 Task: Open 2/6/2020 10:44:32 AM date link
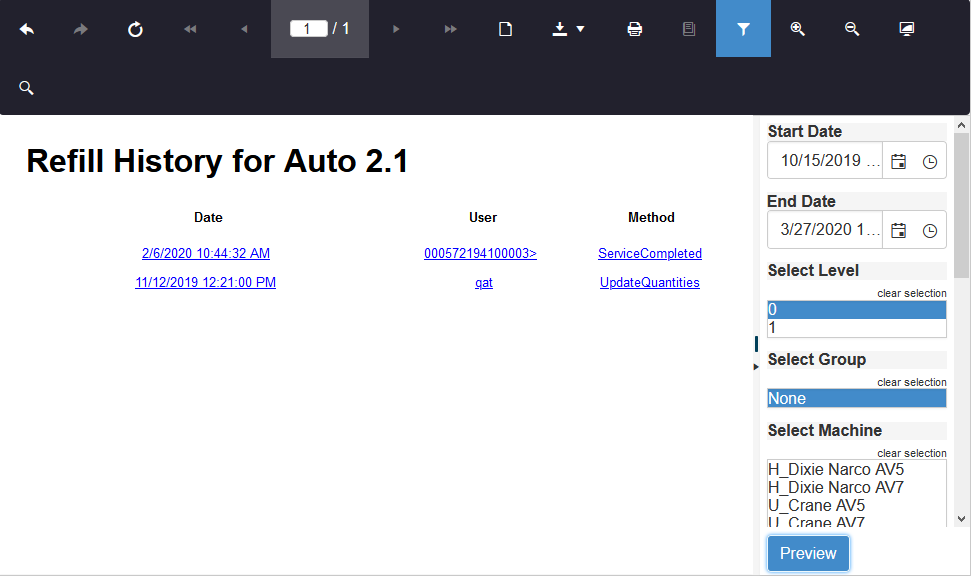pos(206,253)
